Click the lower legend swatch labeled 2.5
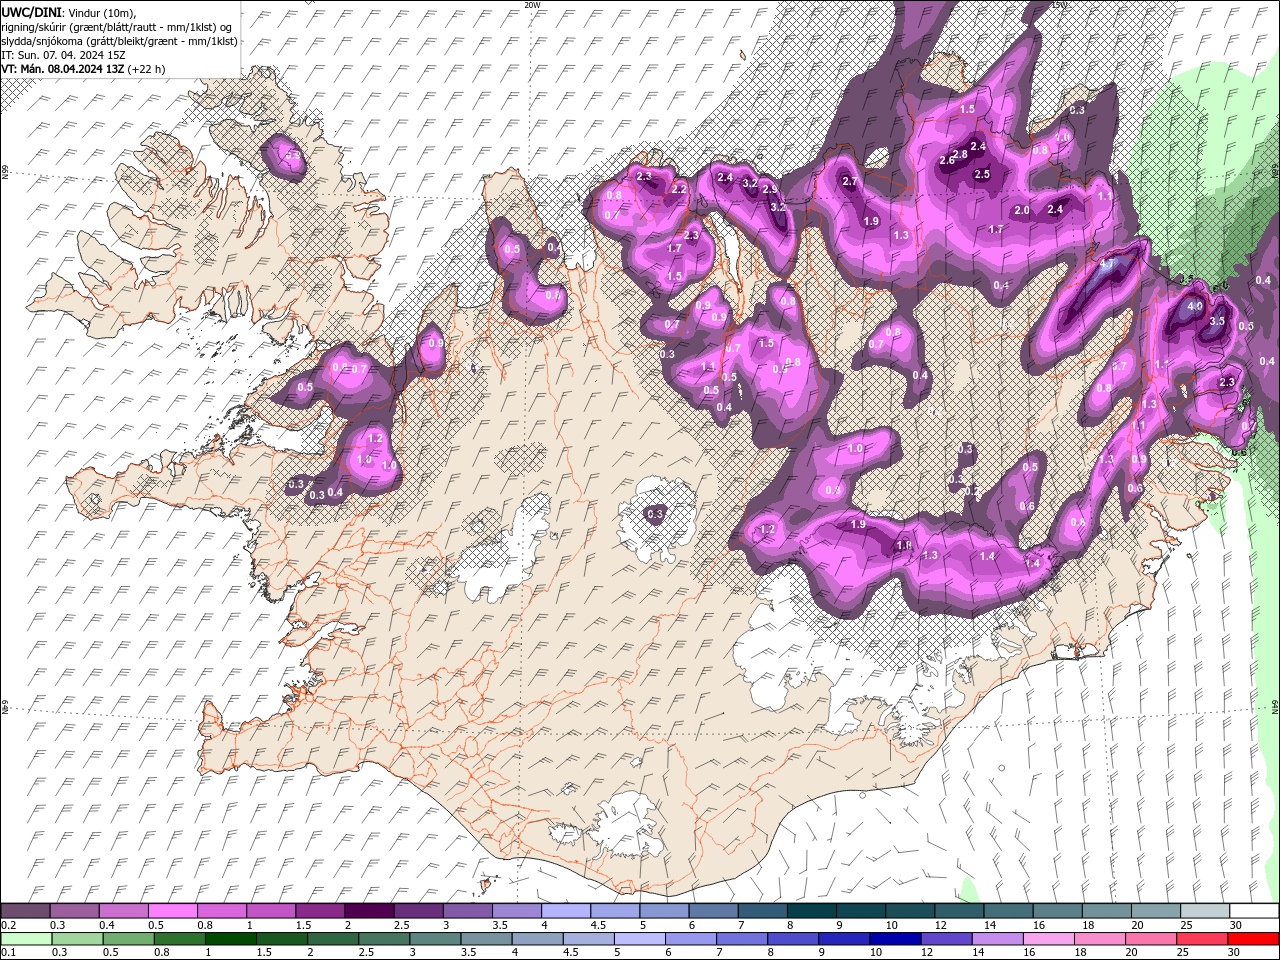Image resolution: width=1280 pixels, height=960 pixels. coord(383,939)
